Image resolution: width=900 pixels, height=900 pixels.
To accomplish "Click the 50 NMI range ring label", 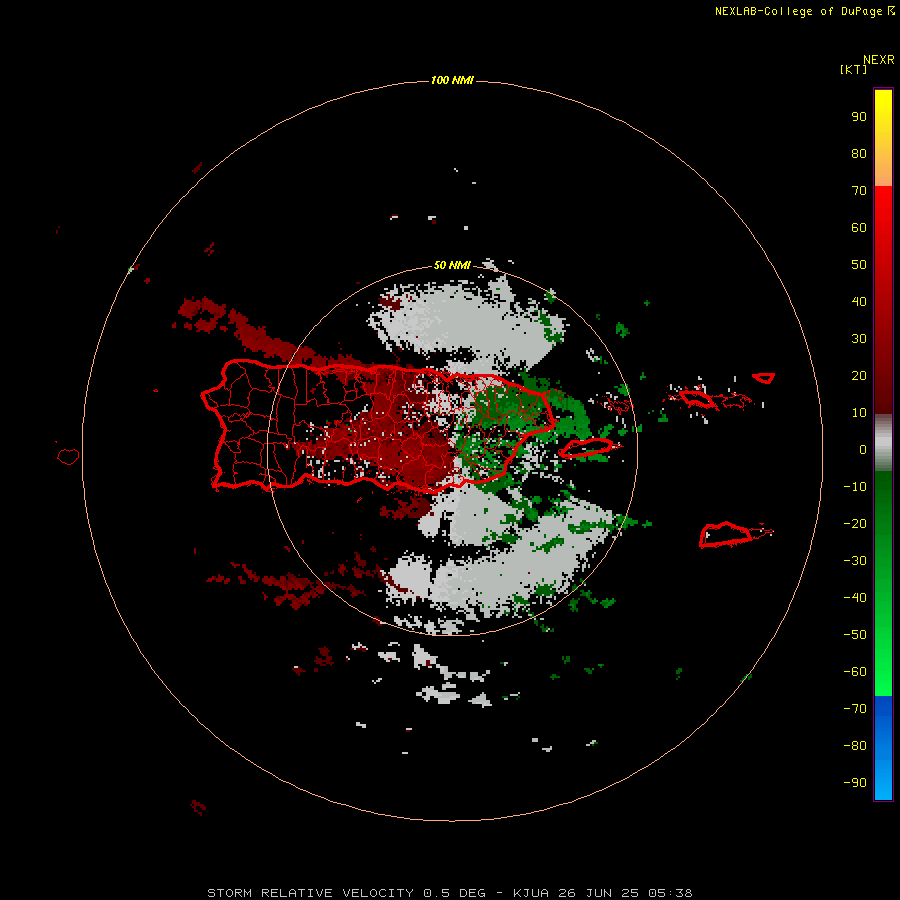I will (452, 265).
